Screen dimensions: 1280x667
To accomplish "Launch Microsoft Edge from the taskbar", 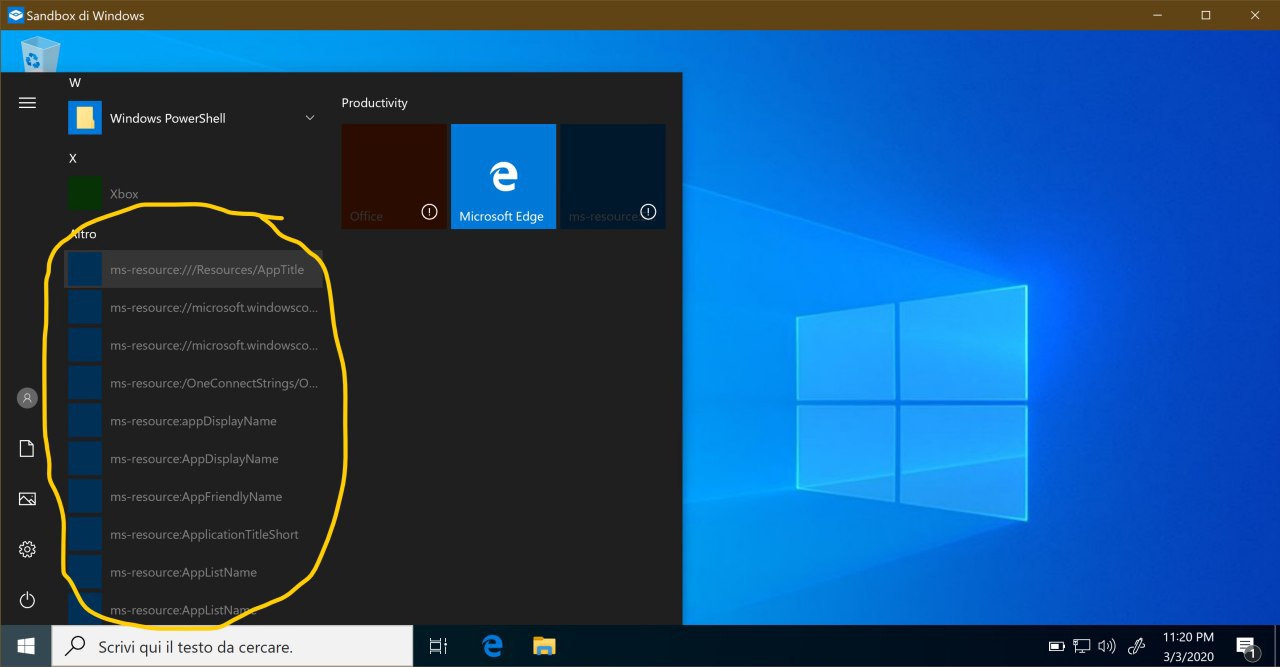I will tap(491, 646).
